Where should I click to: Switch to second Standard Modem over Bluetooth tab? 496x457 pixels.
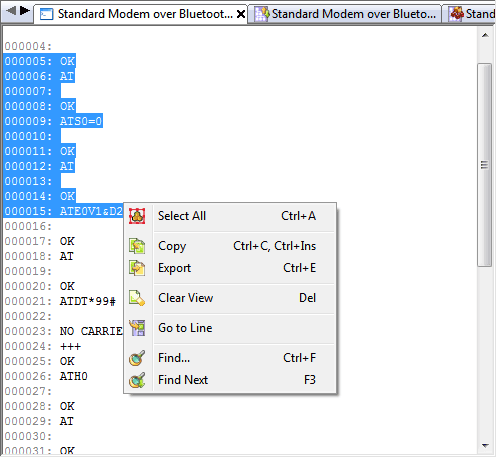tap(345, 14)
